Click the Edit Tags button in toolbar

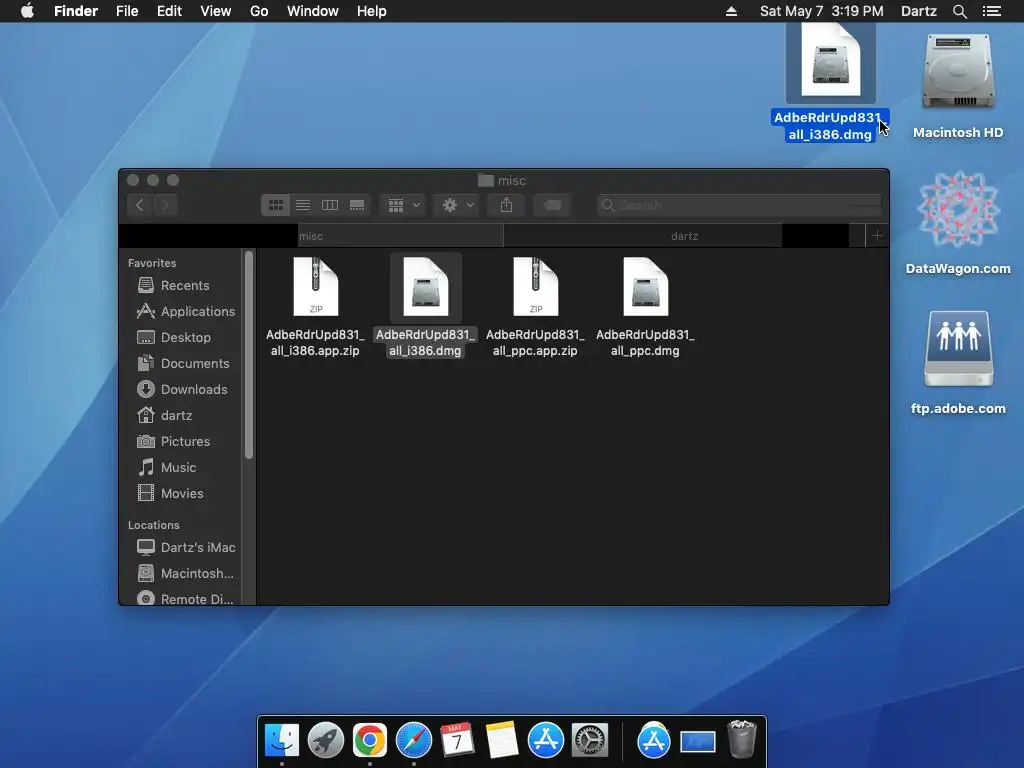coord(552,205)
